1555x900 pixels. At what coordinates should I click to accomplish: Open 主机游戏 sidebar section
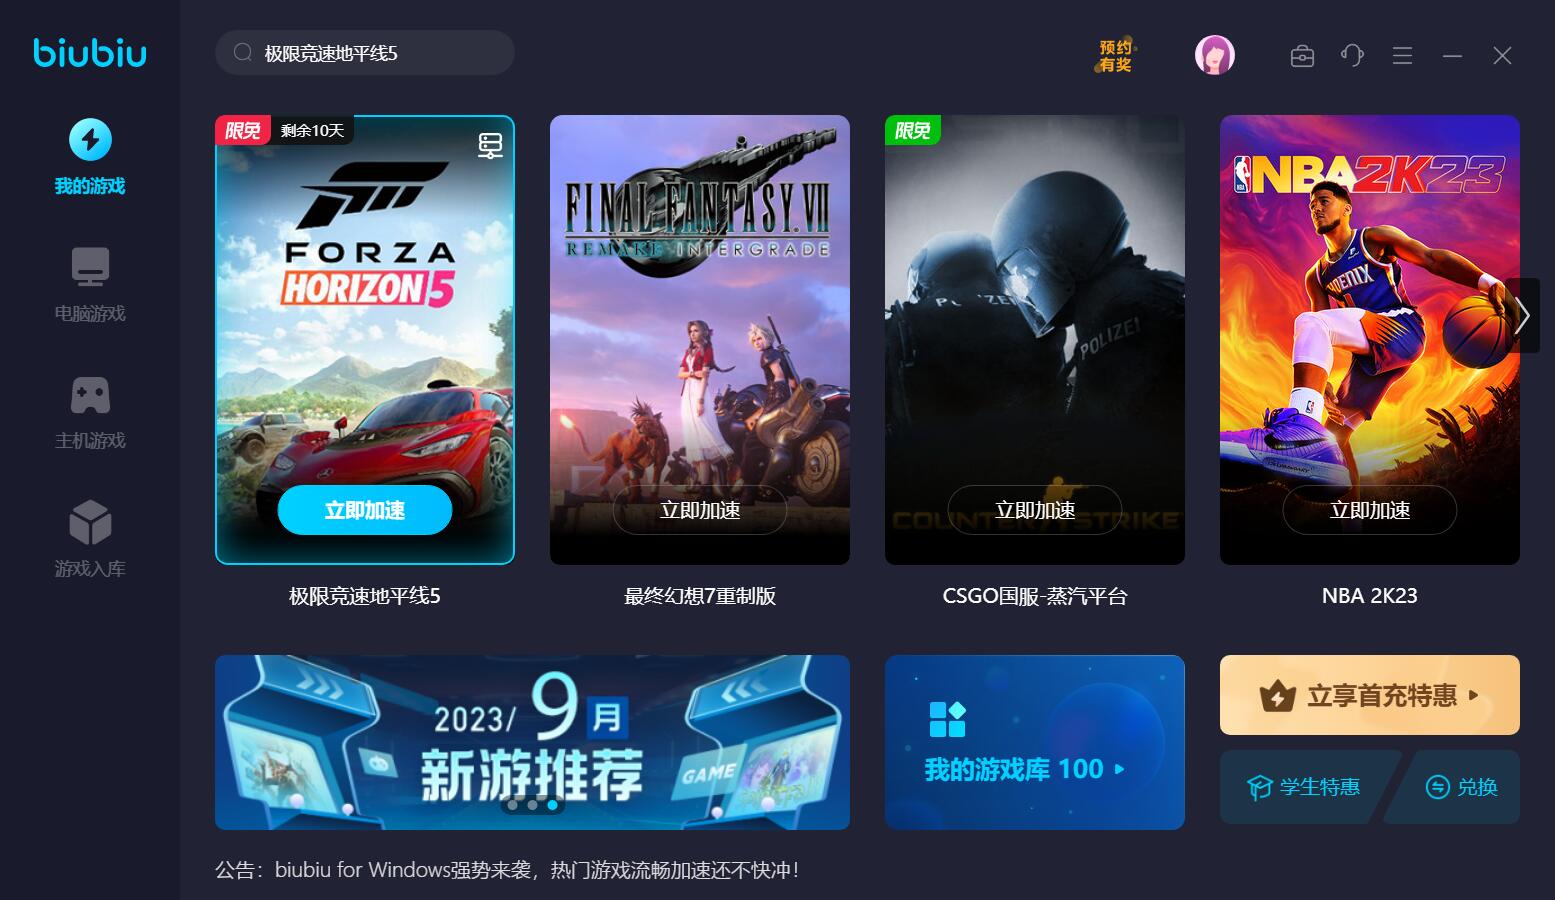90,412
